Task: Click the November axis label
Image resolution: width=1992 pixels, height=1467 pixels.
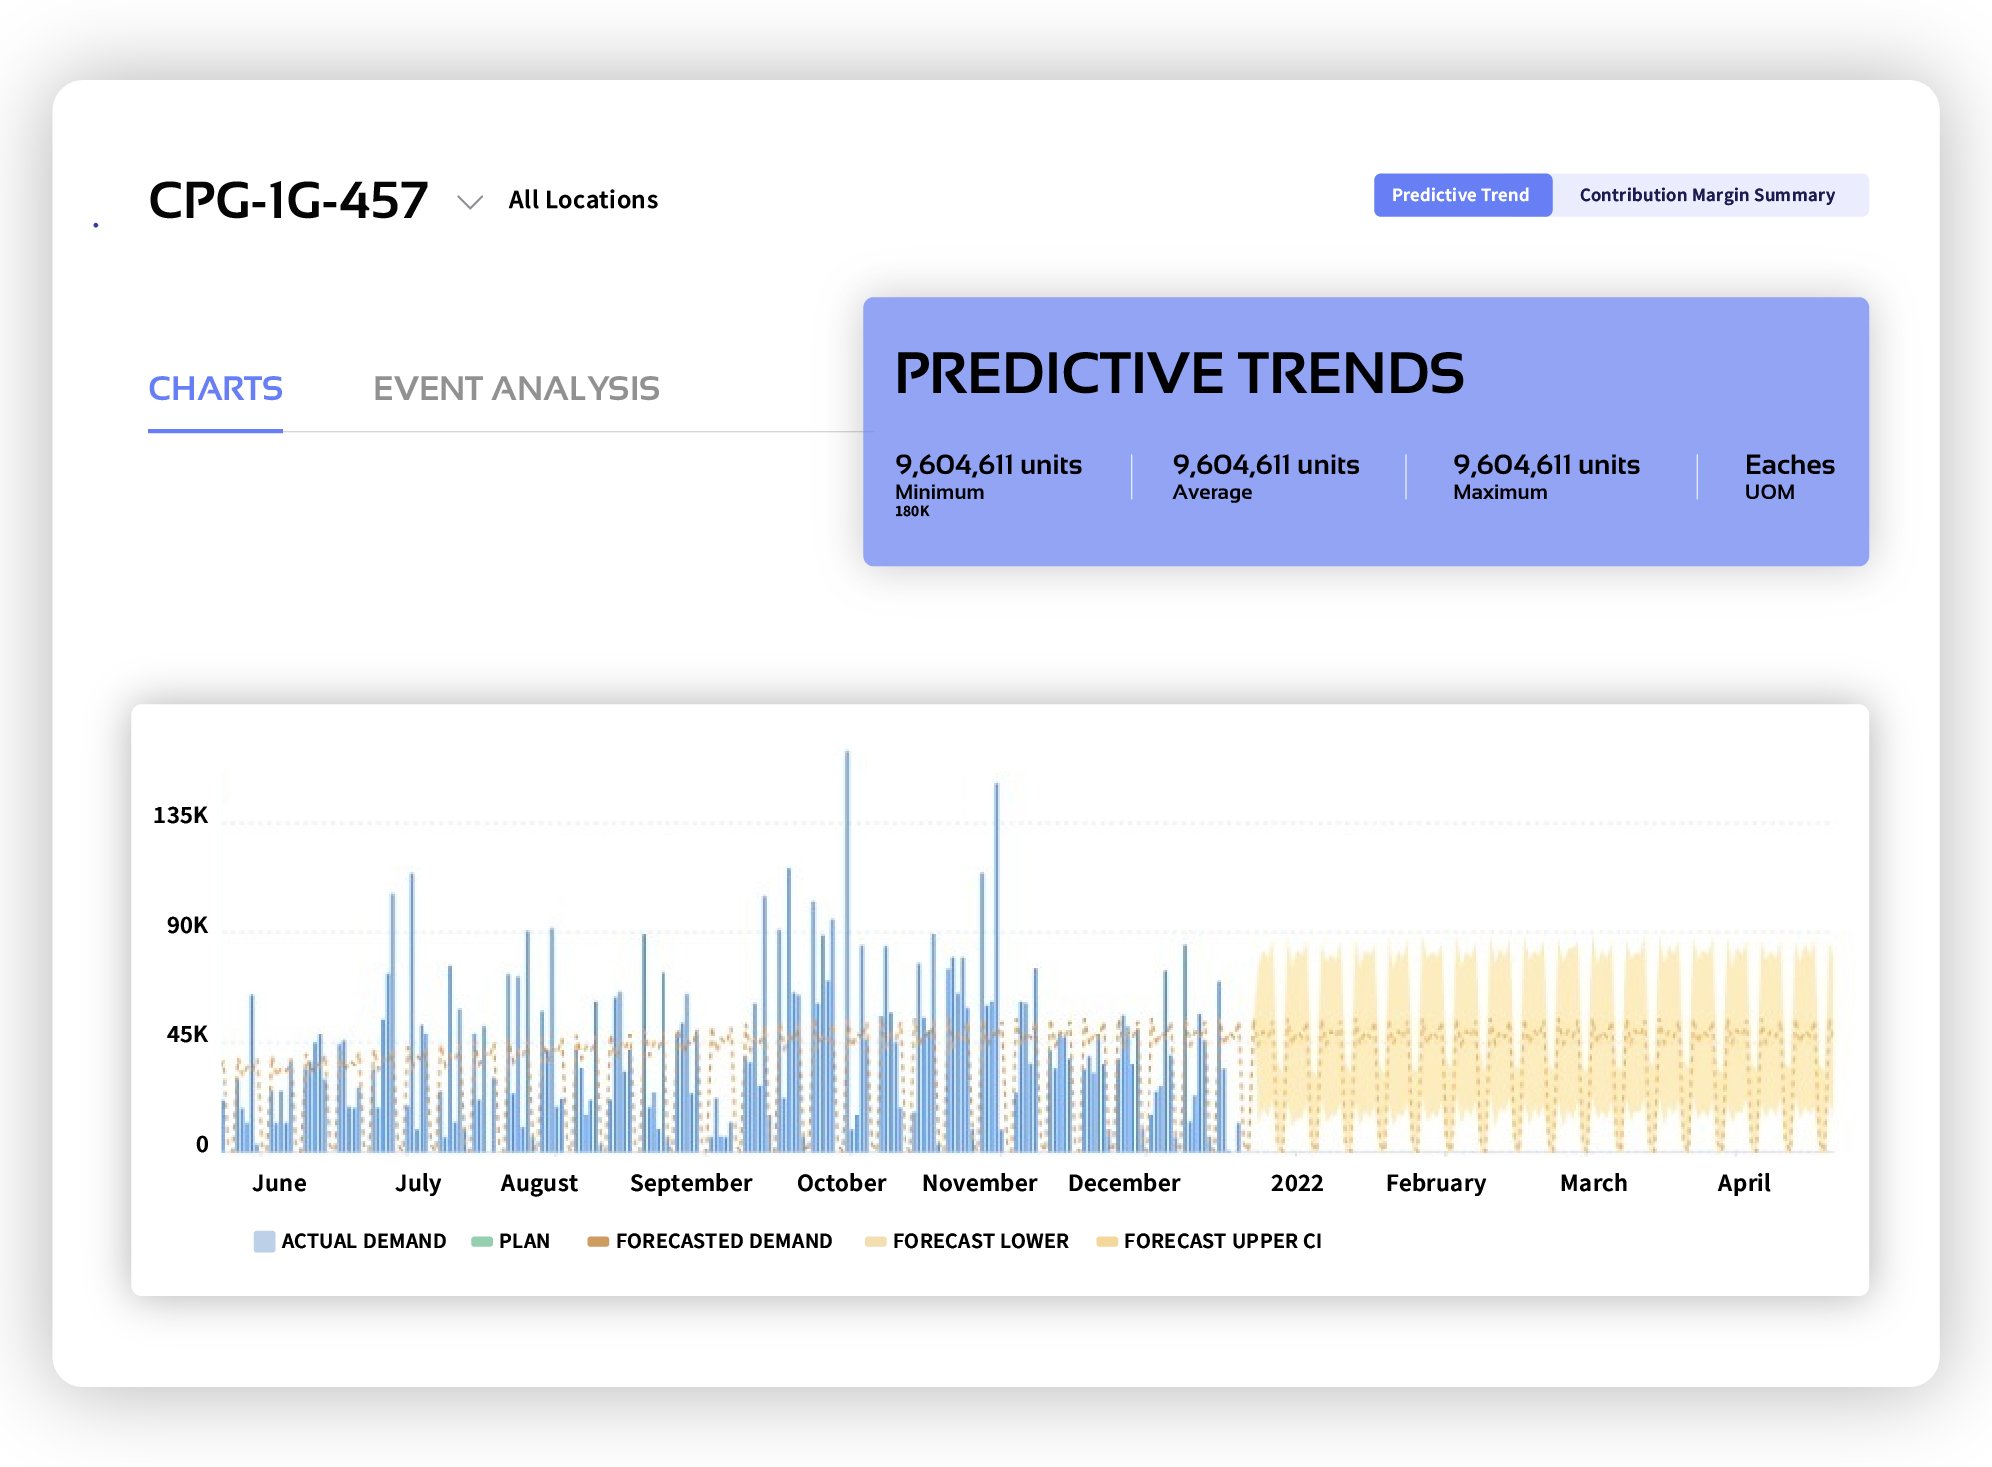Action: [979, 1183]
